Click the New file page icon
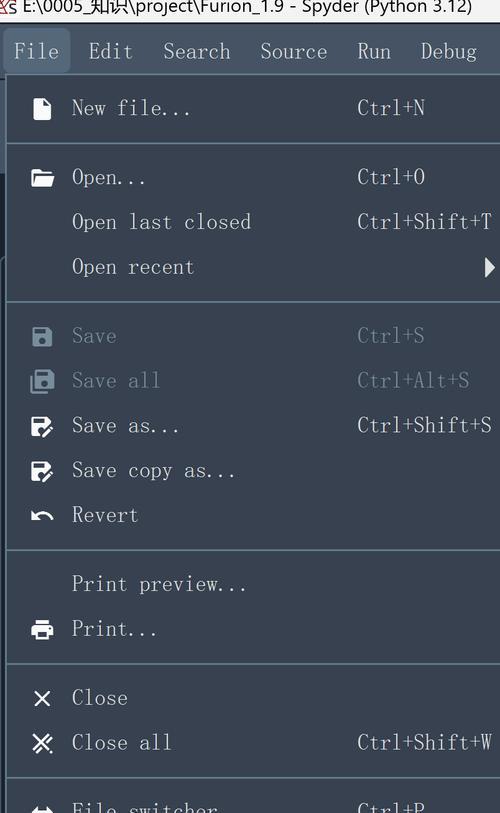Image resolution: width=500 pixels, height=813 pixels. pos(42,109)
